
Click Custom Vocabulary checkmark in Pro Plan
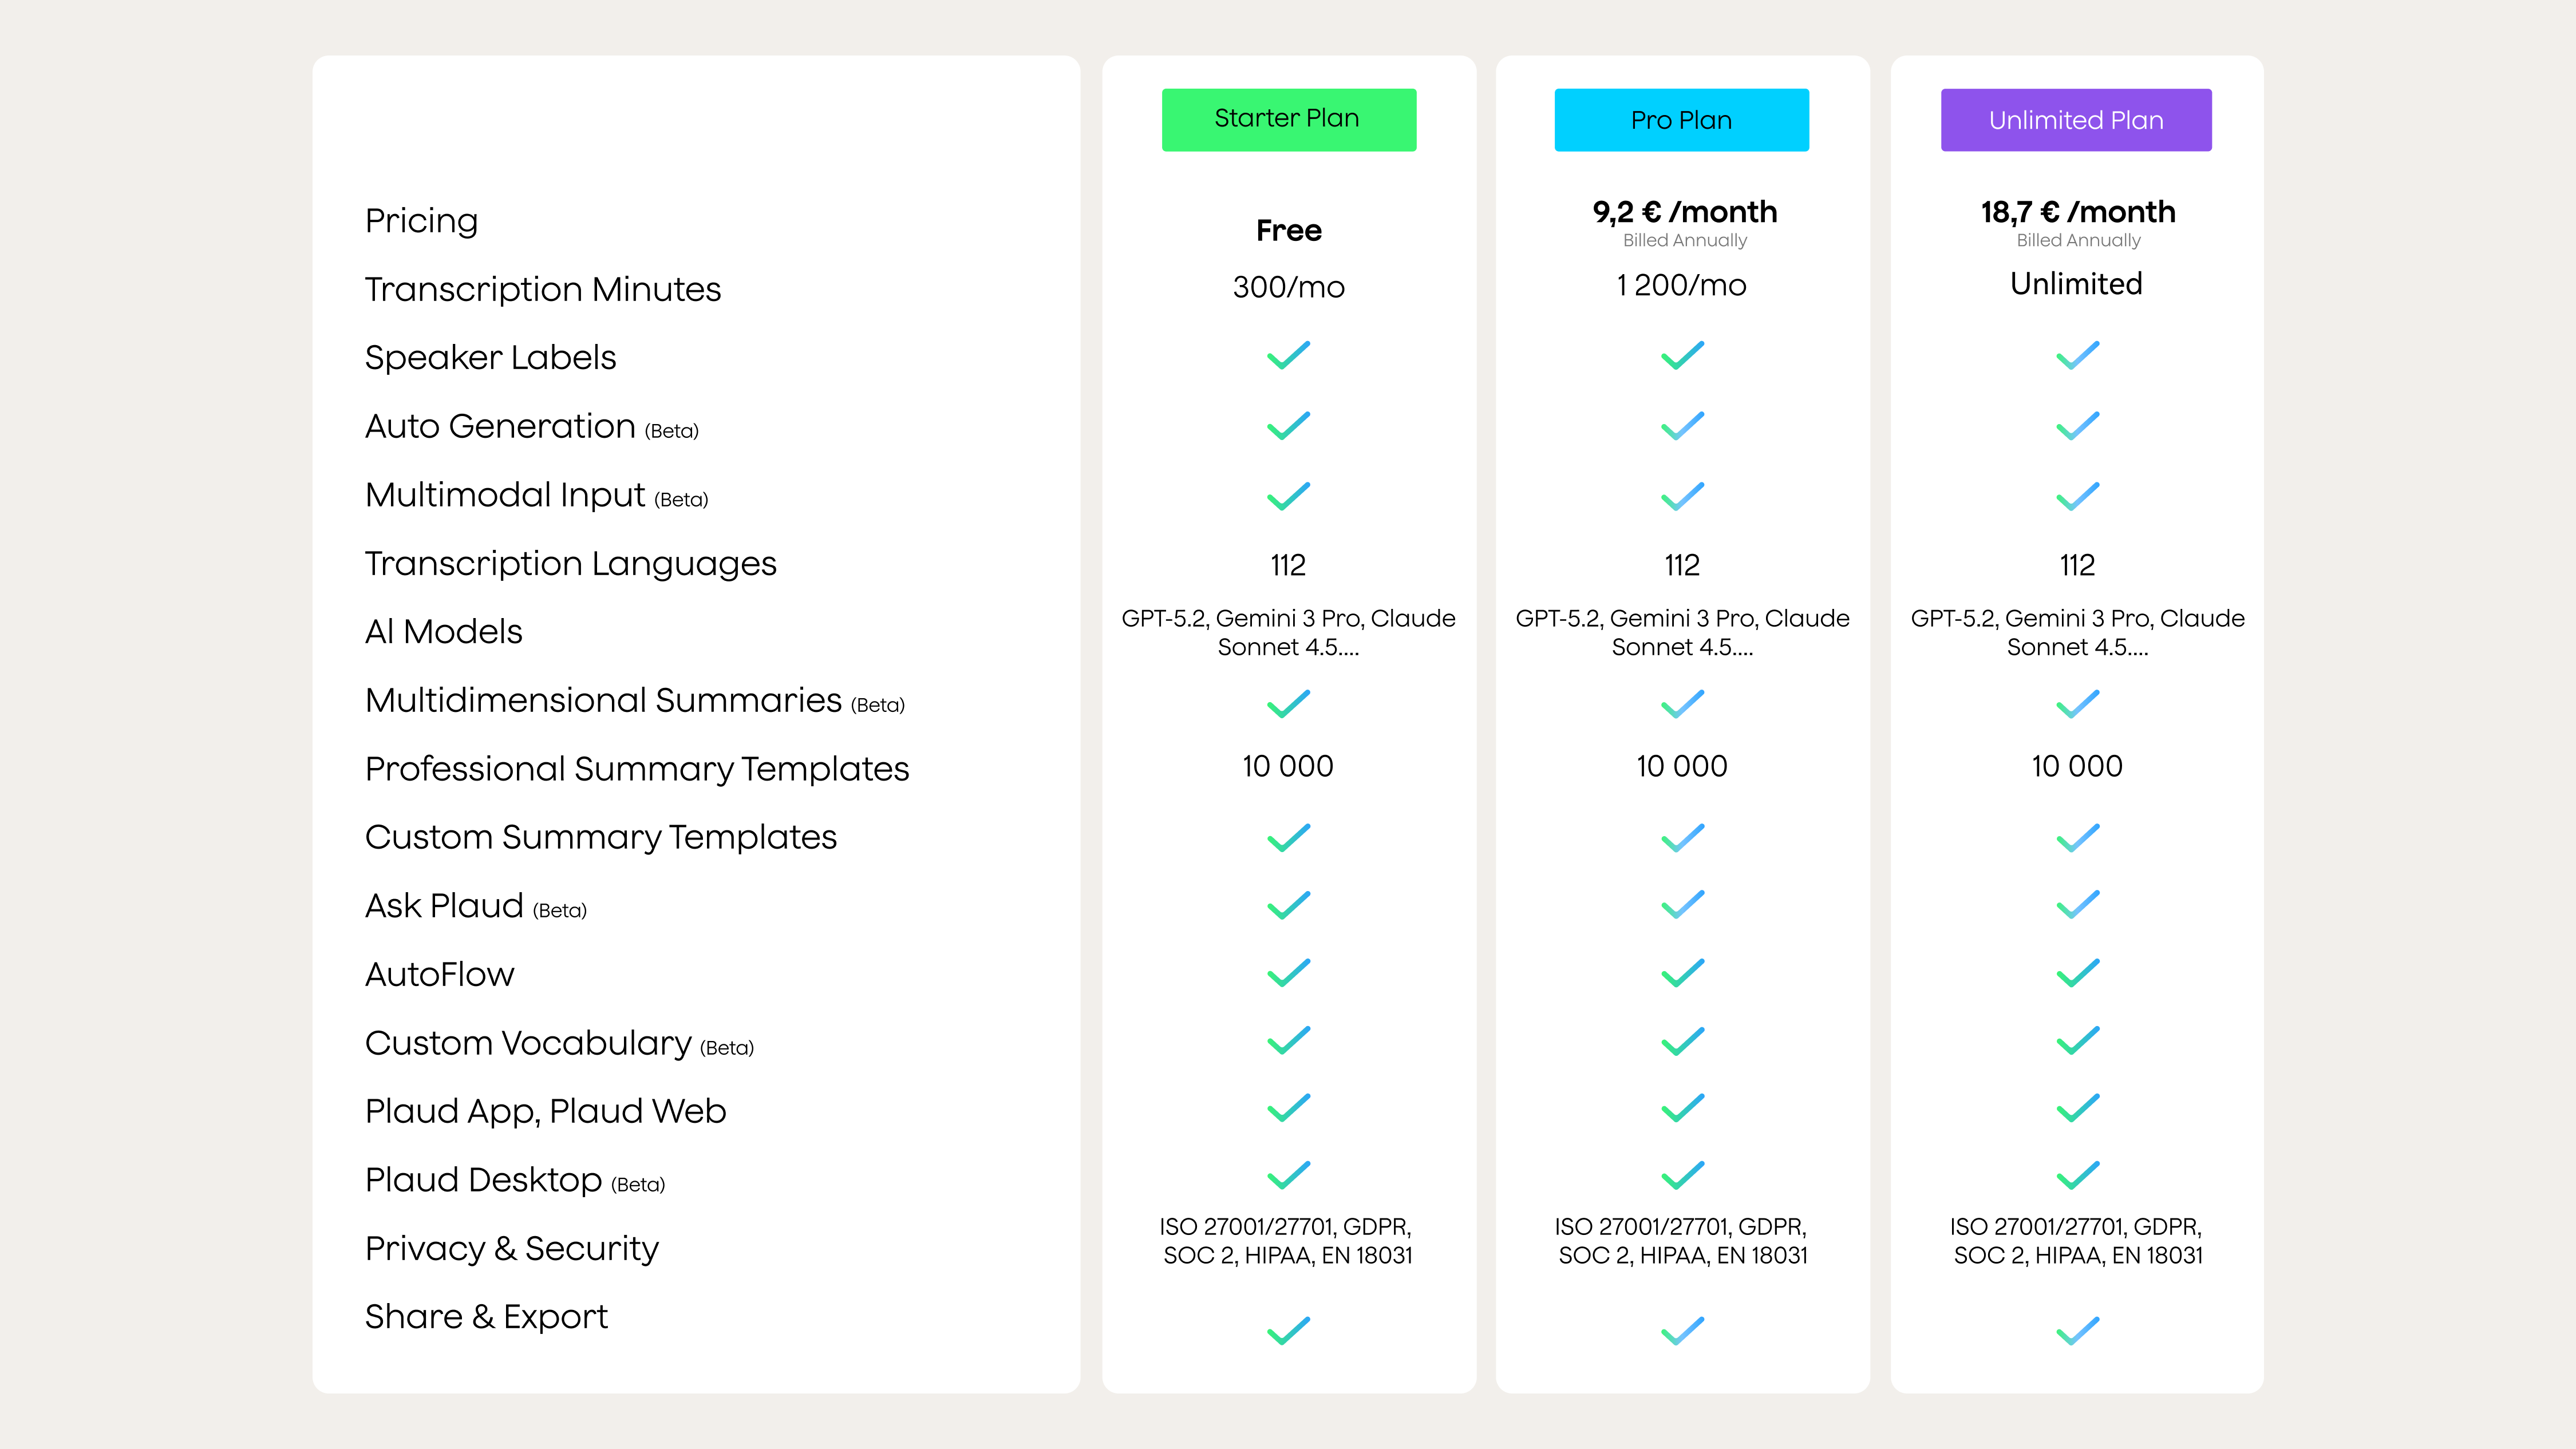1682,1041
